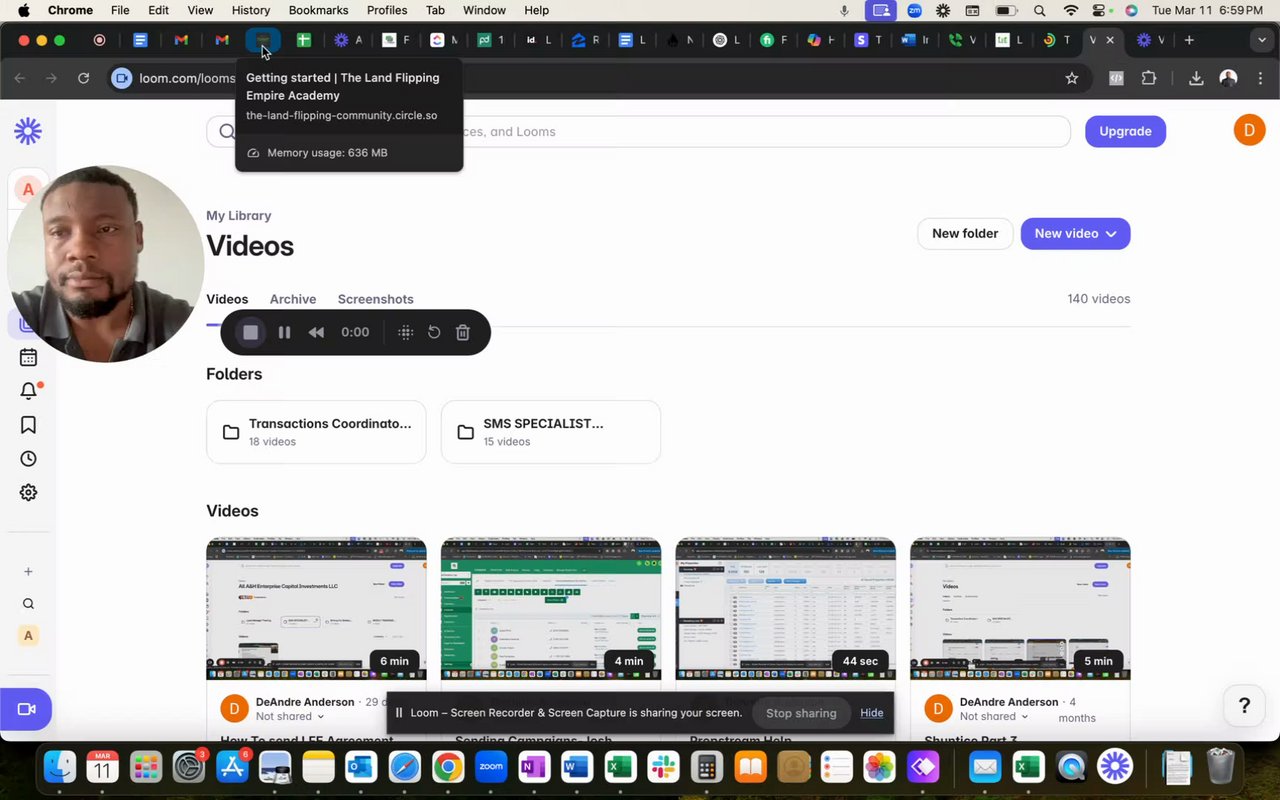Click the rewind recording control
This screenshot has width=1280, height=800.
click(316, 332)
